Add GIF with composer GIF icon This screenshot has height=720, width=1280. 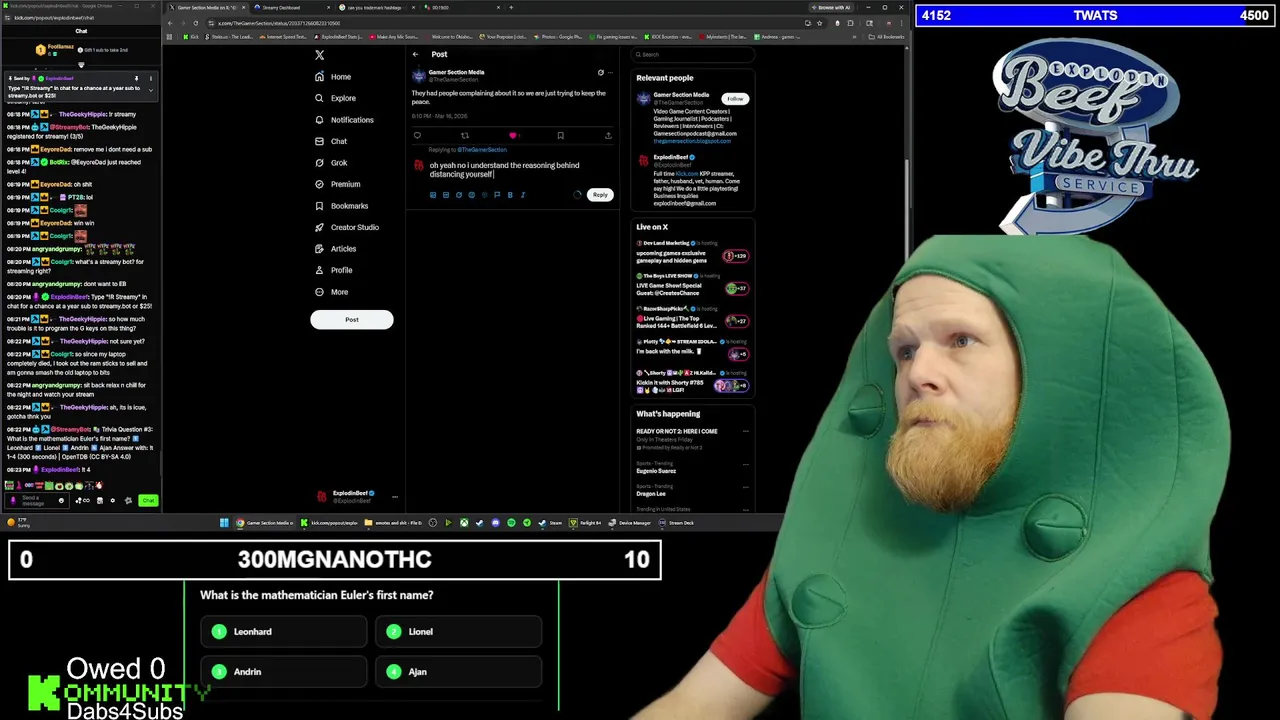tap(446, 195)
